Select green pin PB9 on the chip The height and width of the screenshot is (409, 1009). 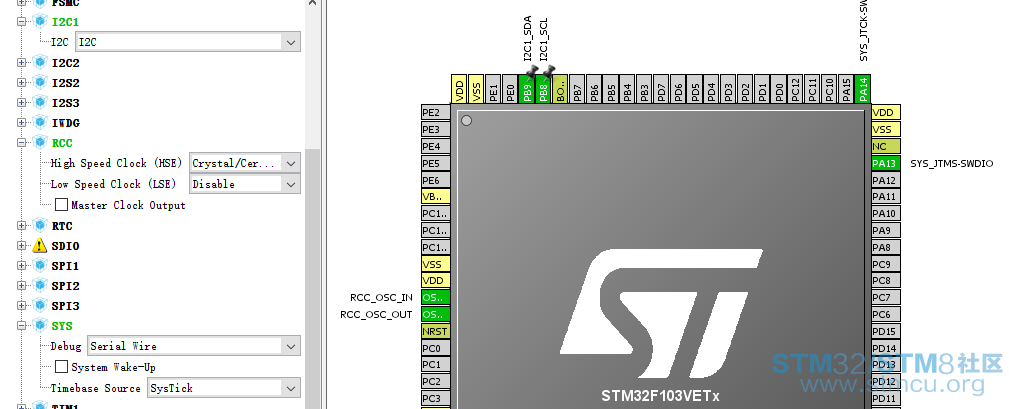526,88
